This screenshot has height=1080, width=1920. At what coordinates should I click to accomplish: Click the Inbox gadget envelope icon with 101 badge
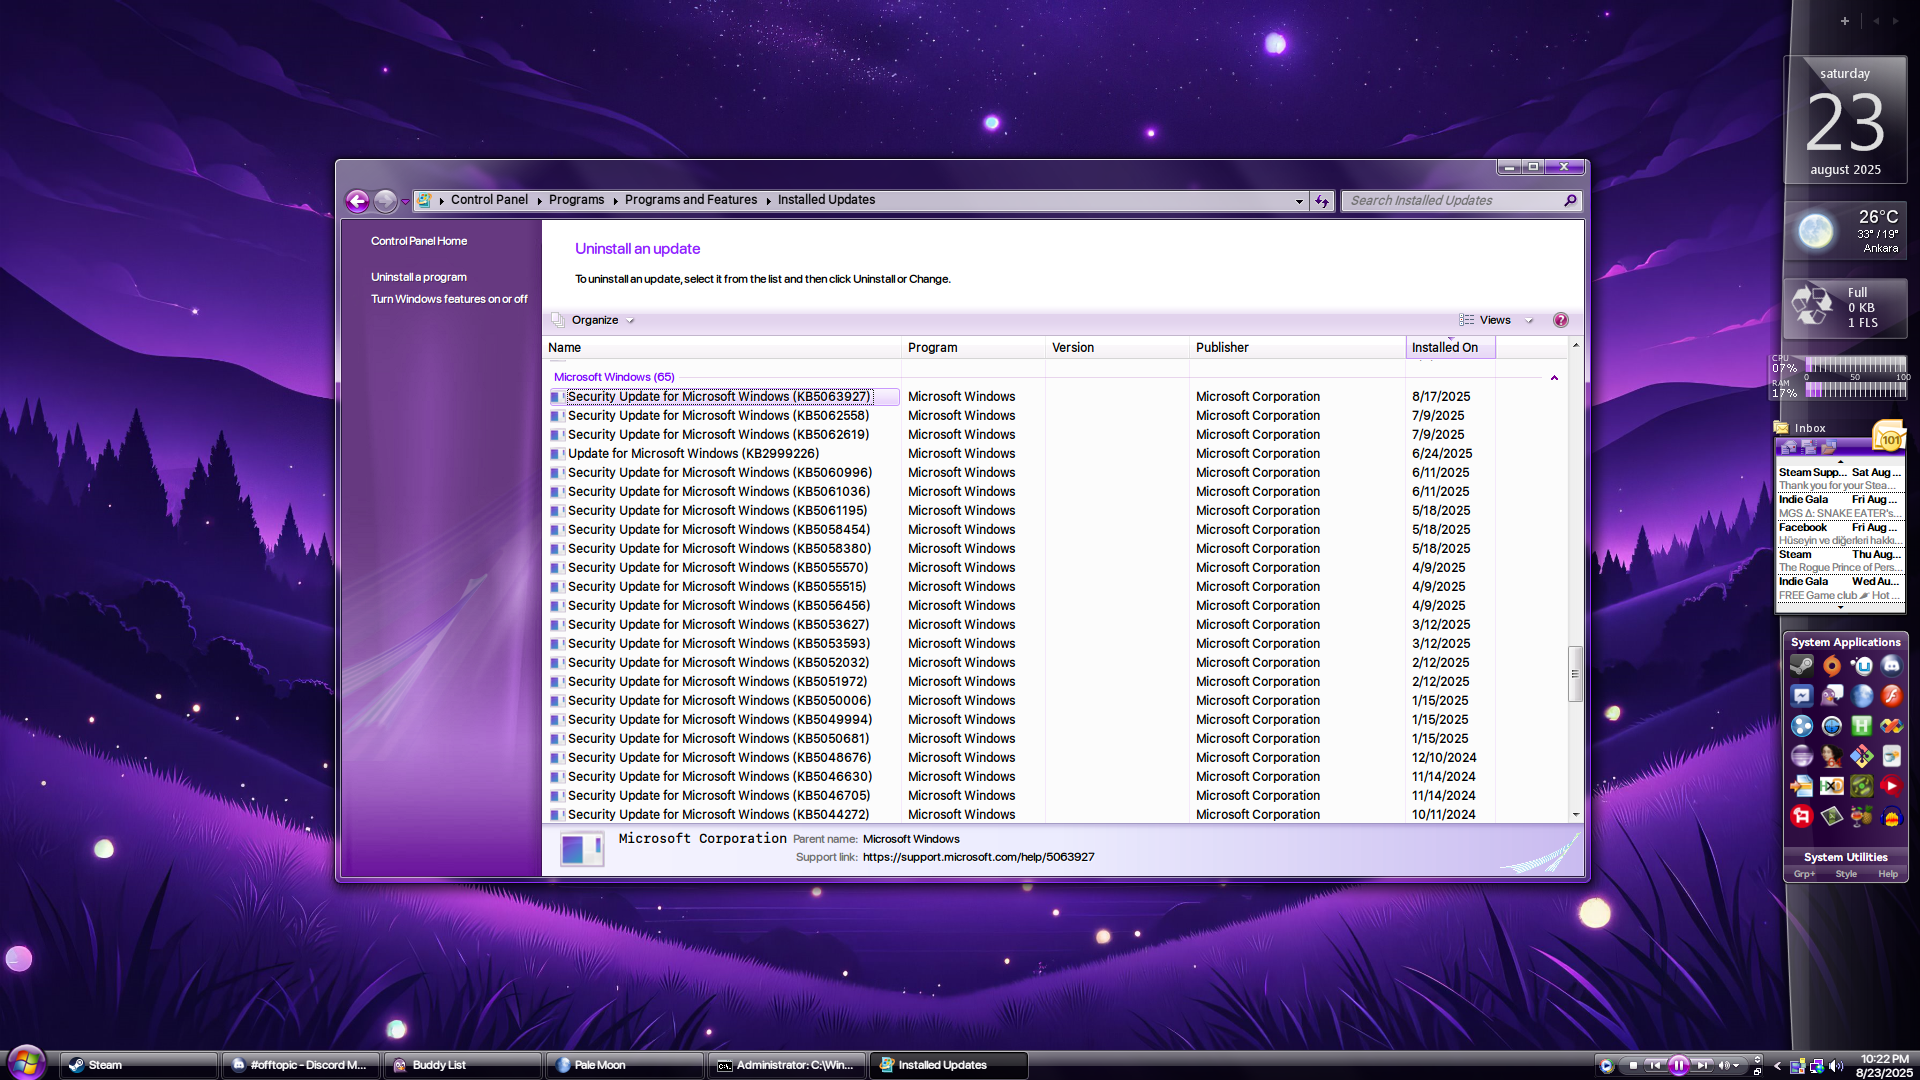click(1889, 436)
